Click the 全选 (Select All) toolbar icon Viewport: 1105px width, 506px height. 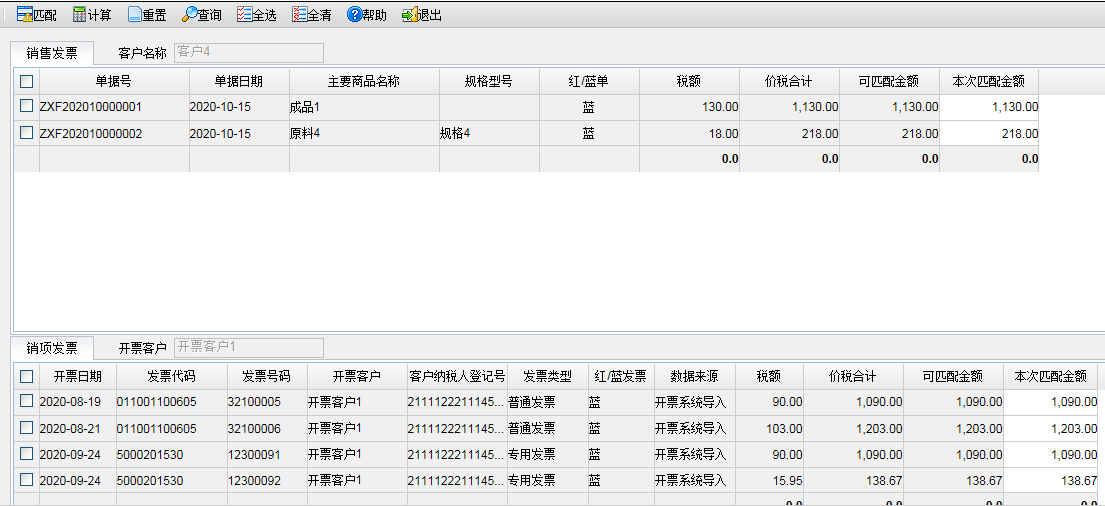256,15
